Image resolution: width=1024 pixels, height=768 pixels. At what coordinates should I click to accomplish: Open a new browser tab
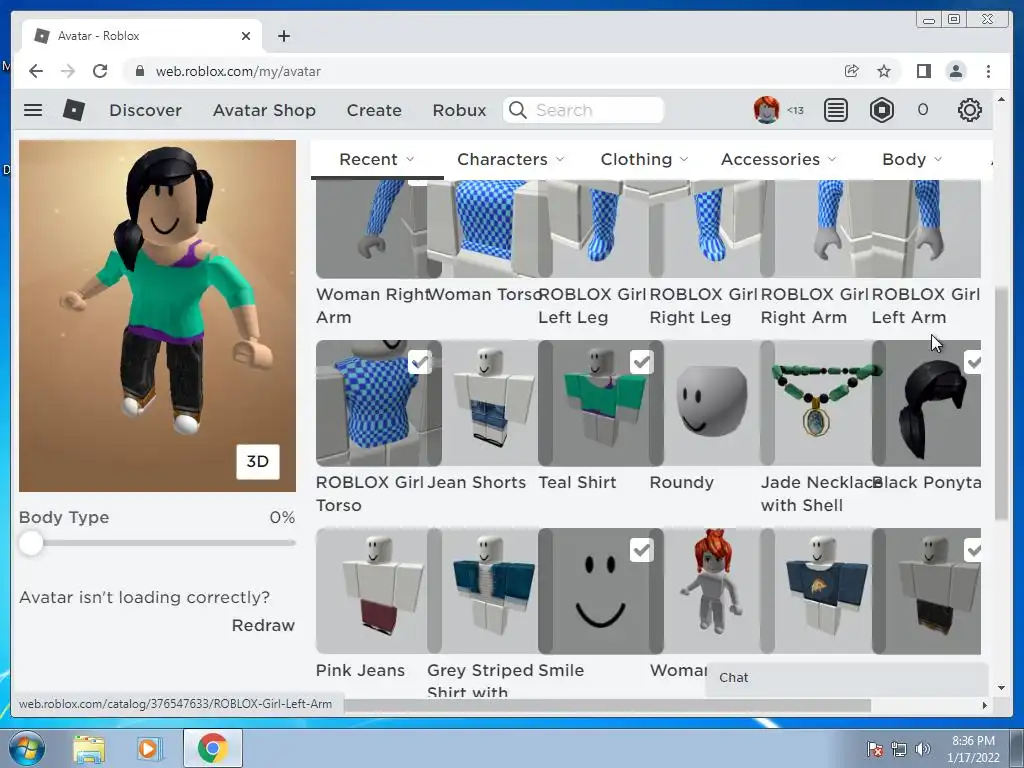coord(283,36)
